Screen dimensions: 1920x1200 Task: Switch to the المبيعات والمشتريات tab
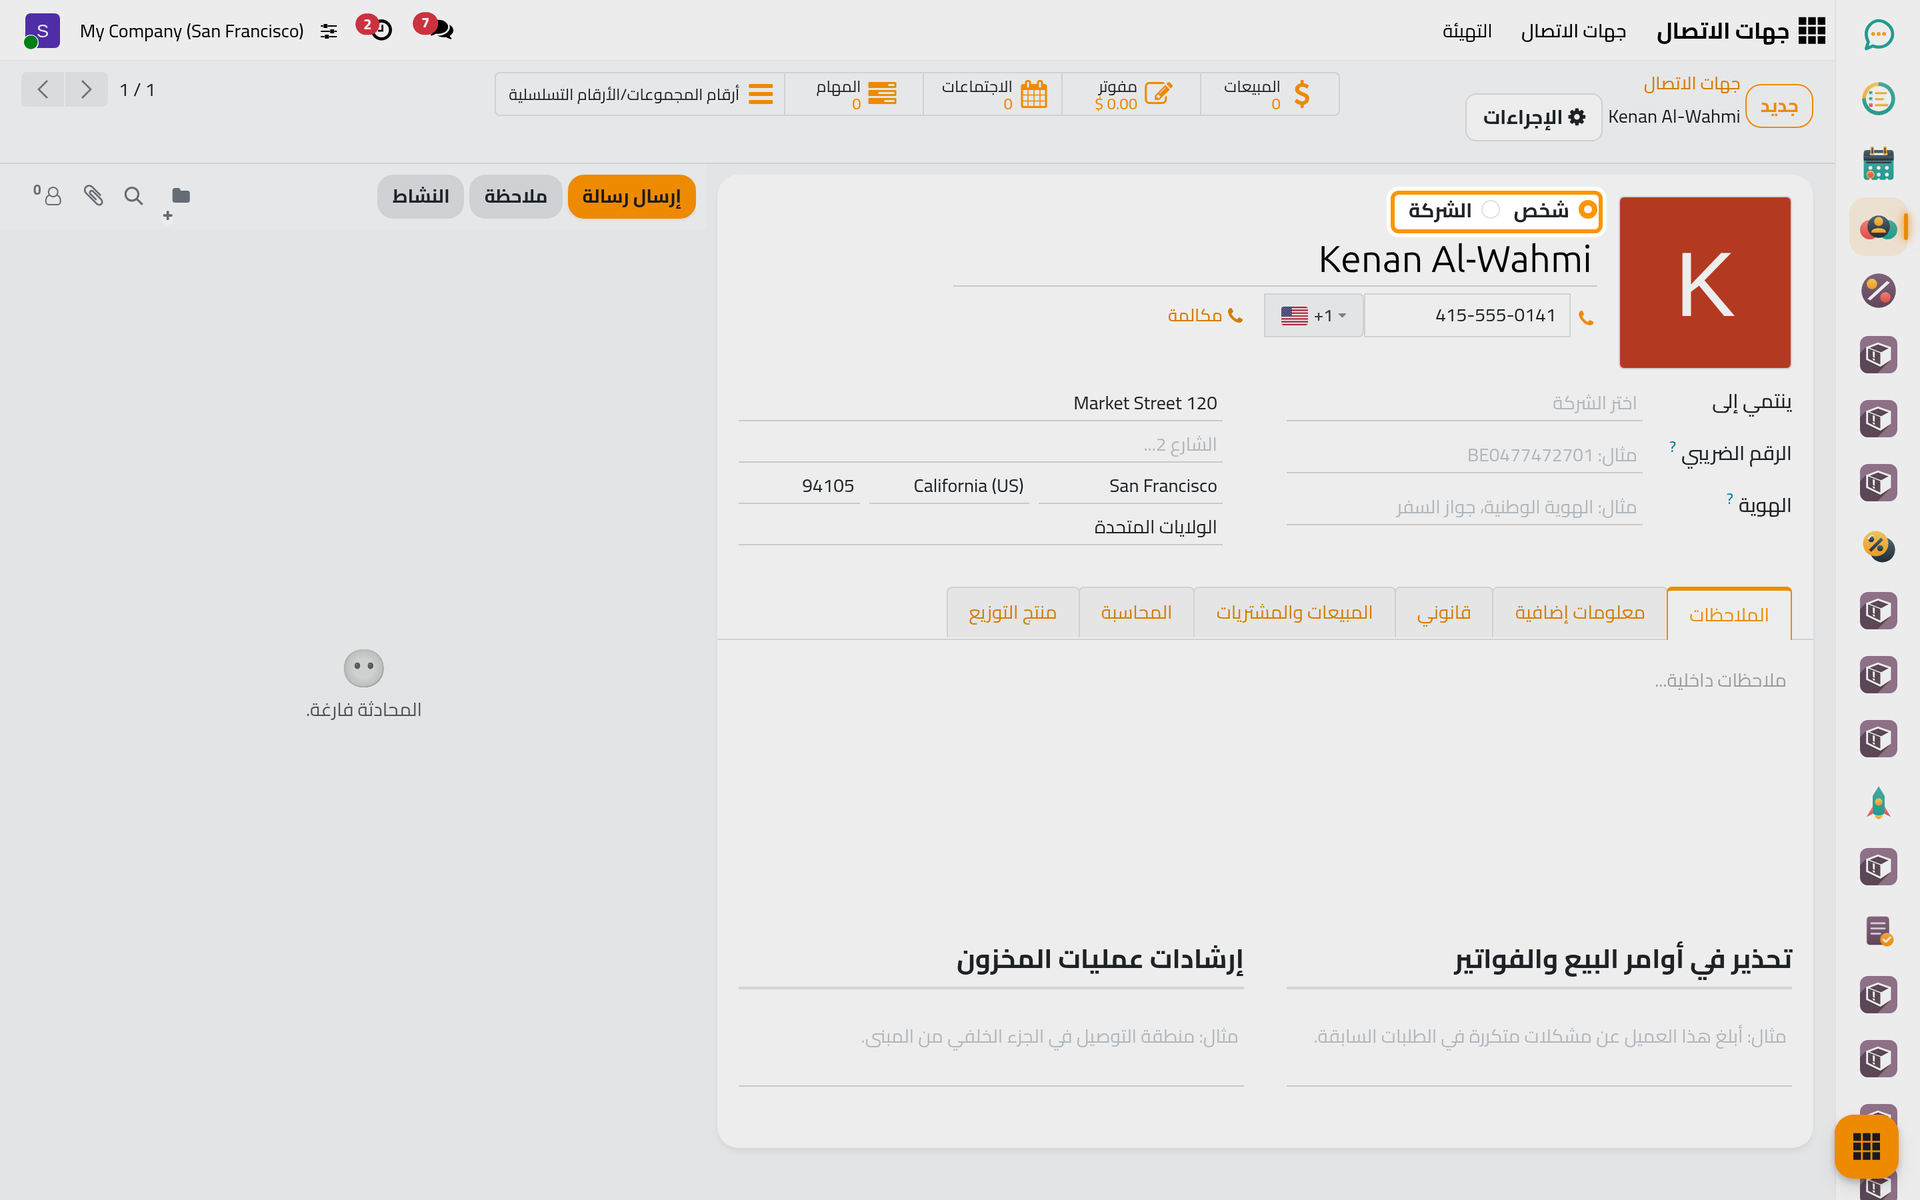click(x=1294, y=613)
